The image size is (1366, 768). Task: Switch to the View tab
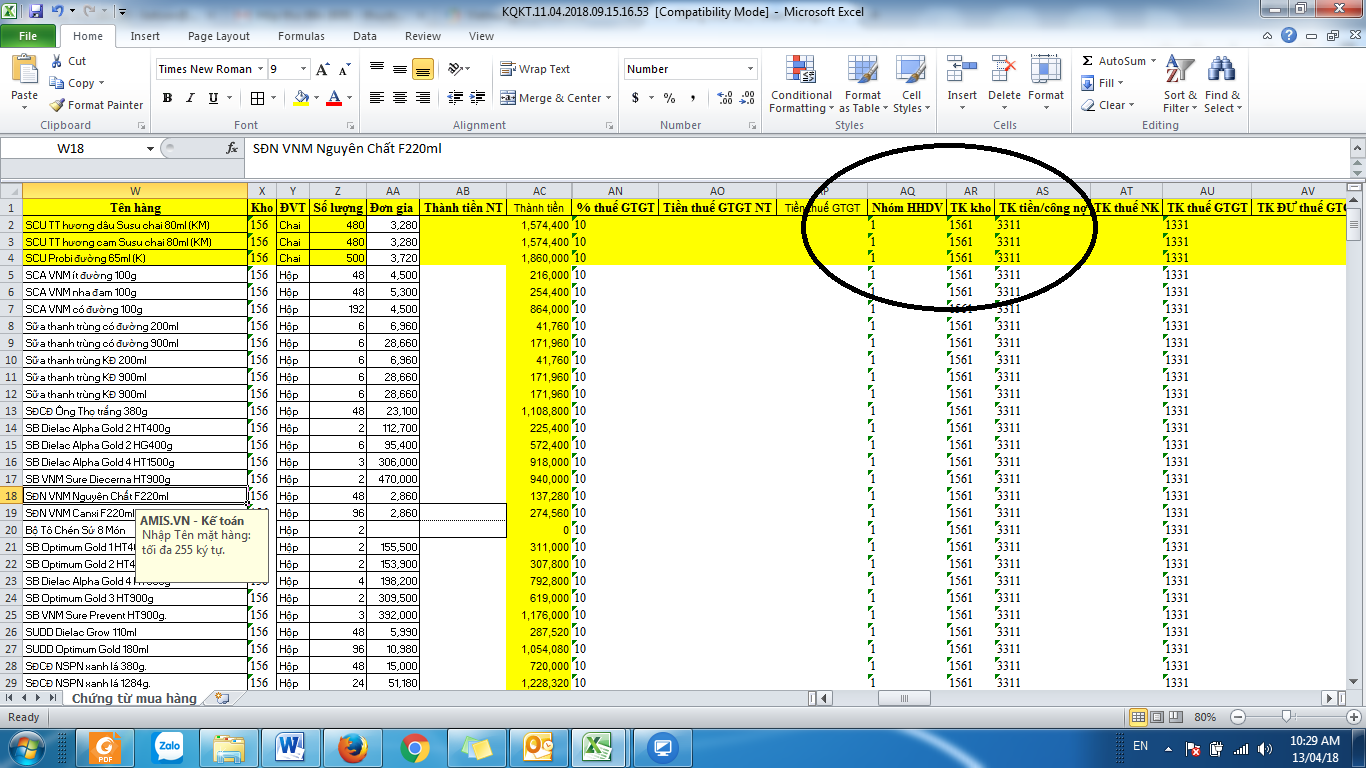[x=481, y=36]
